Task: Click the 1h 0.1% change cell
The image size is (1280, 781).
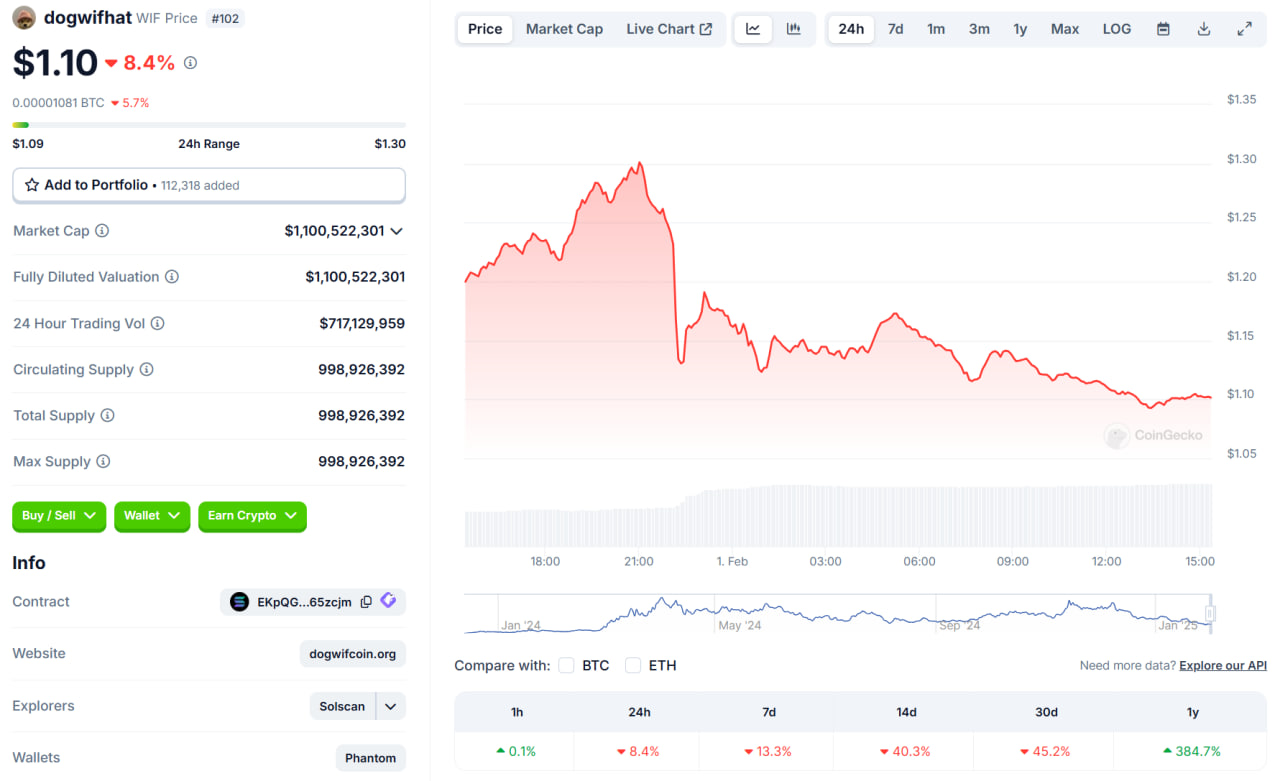Action: pyautogui.click(x=516, y=751)
